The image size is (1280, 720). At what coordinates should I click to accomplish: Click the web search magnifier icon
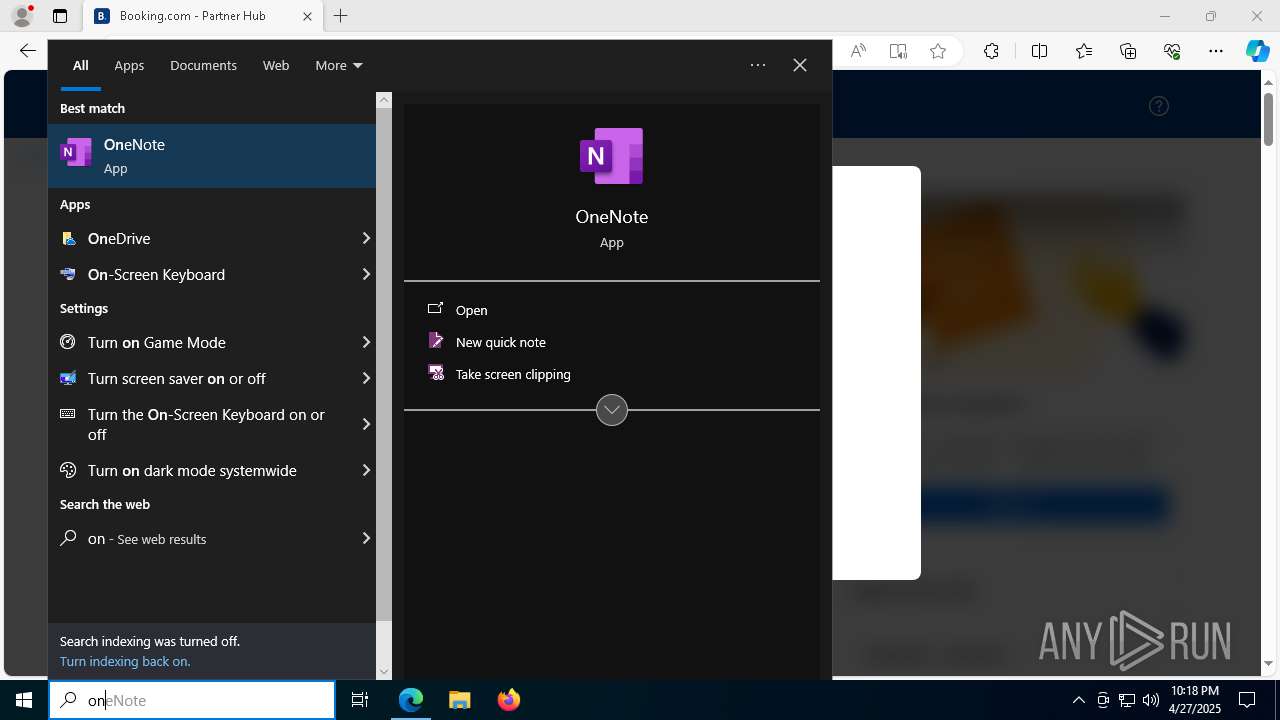pos(68,538)
